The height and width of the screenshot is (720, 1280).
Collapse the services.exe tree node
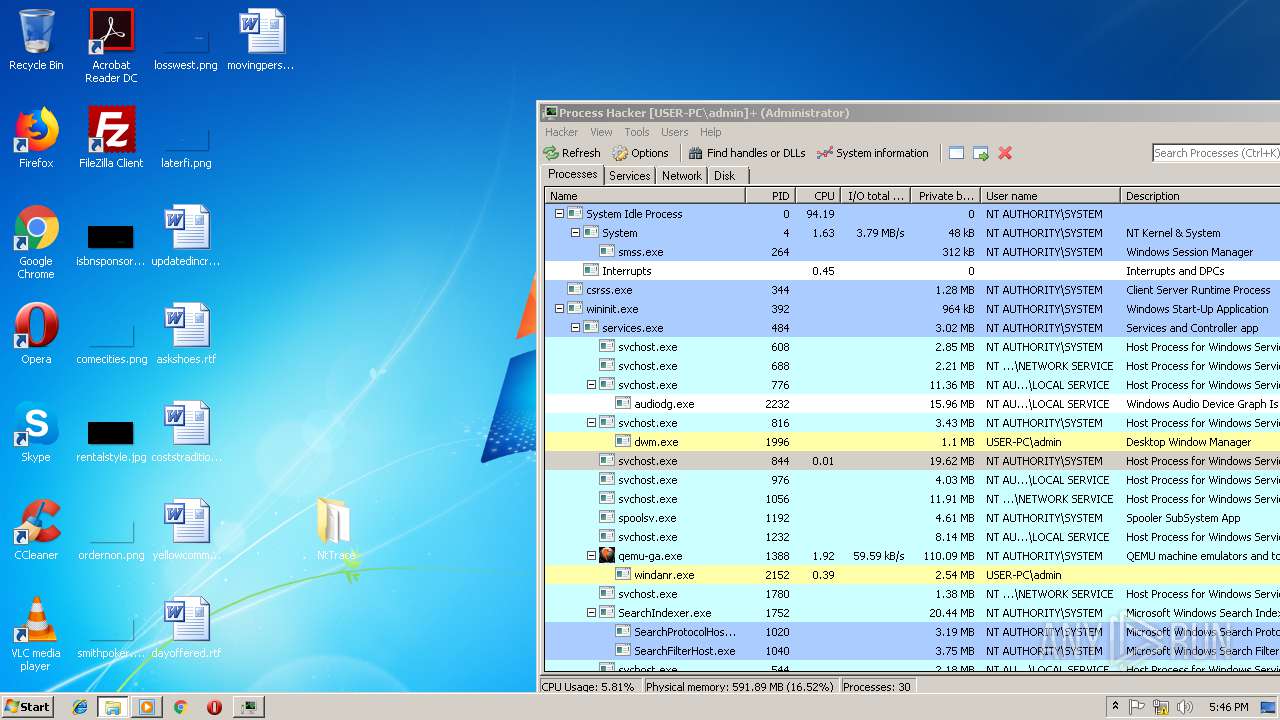pos(575,327)
